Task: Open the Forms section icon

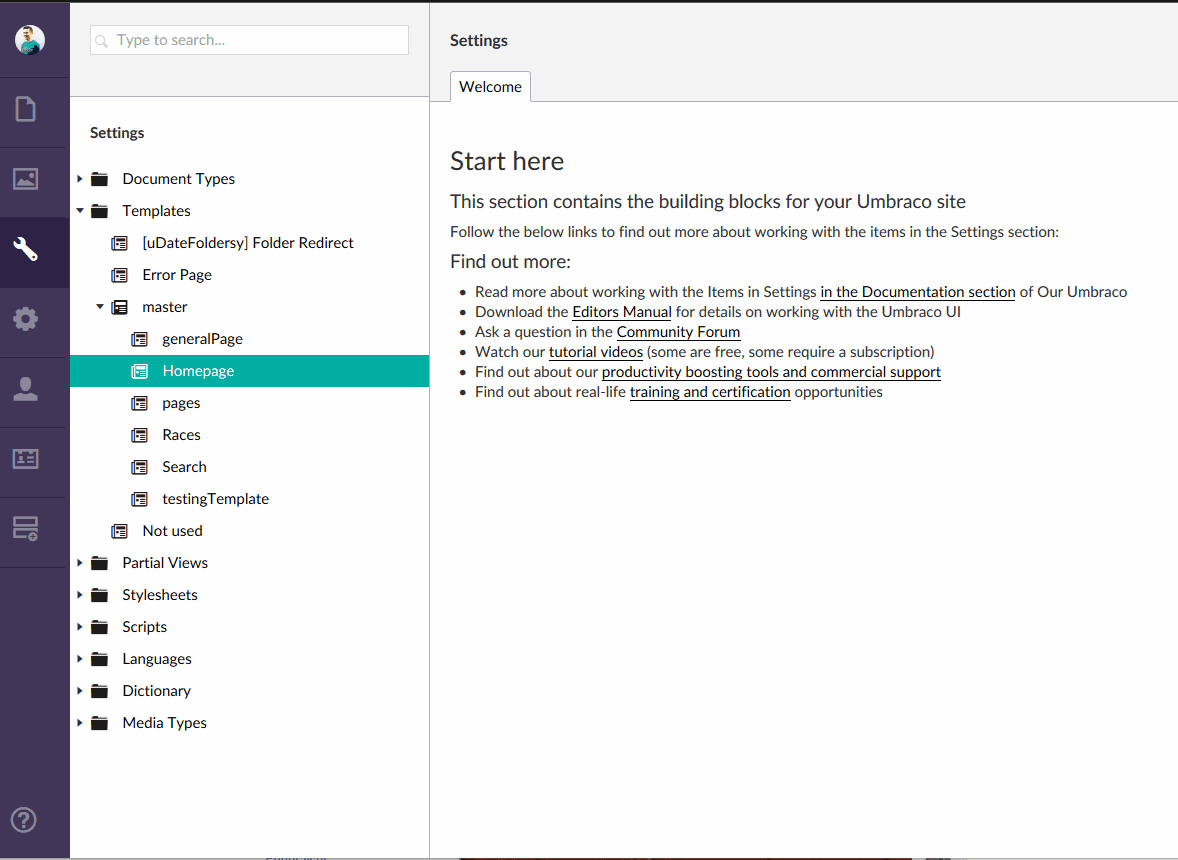Action: pyautogui.click(x=26, y=528)
